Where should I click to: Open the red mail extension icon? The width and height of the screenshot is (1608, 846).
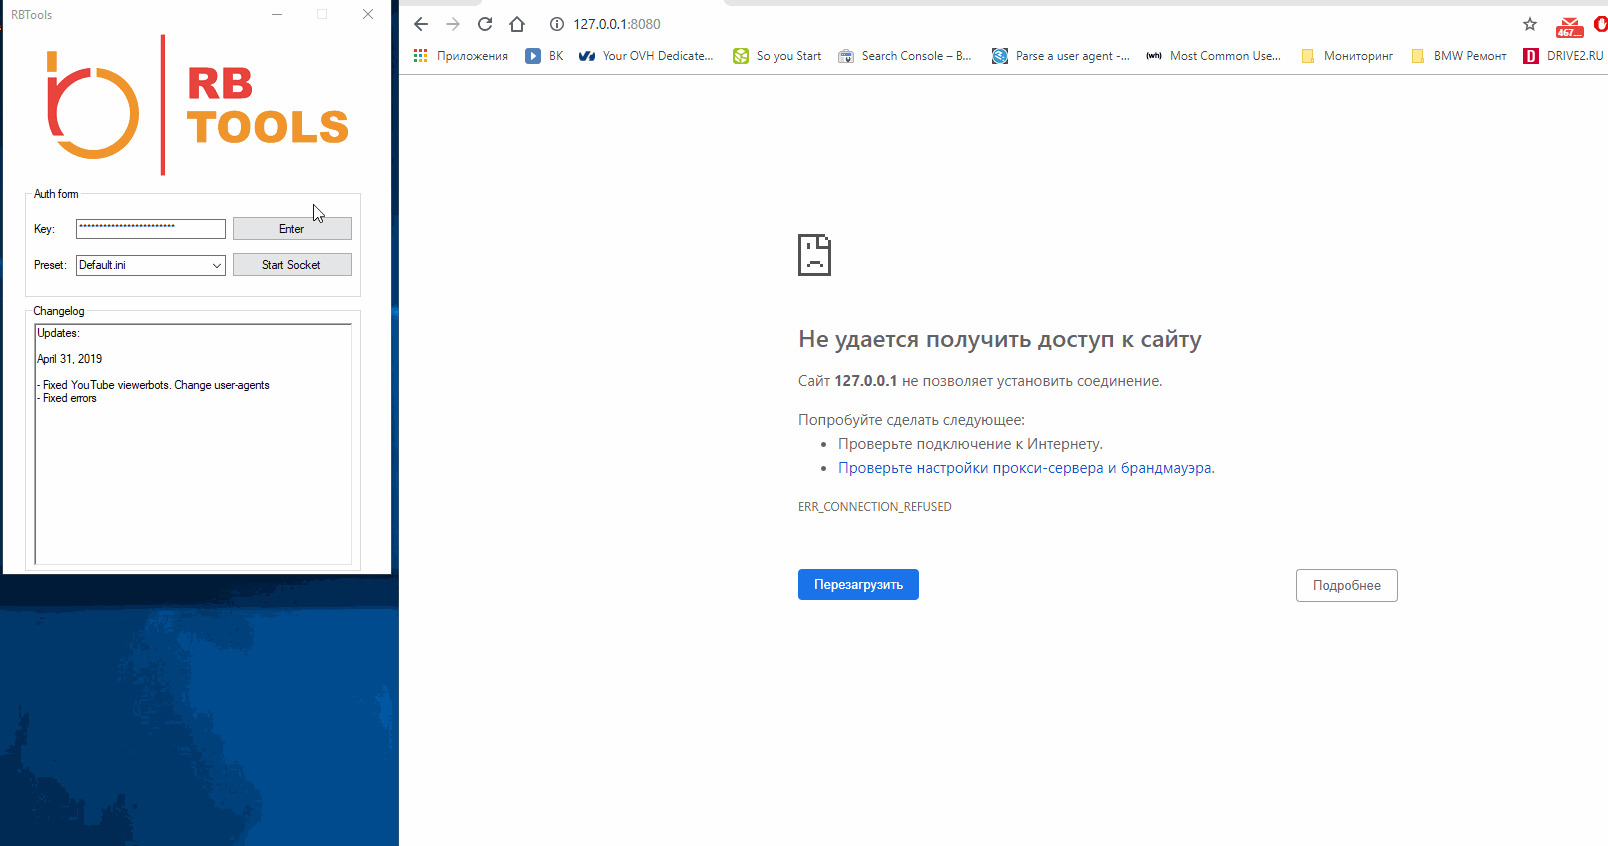[x=1569, y=27]
